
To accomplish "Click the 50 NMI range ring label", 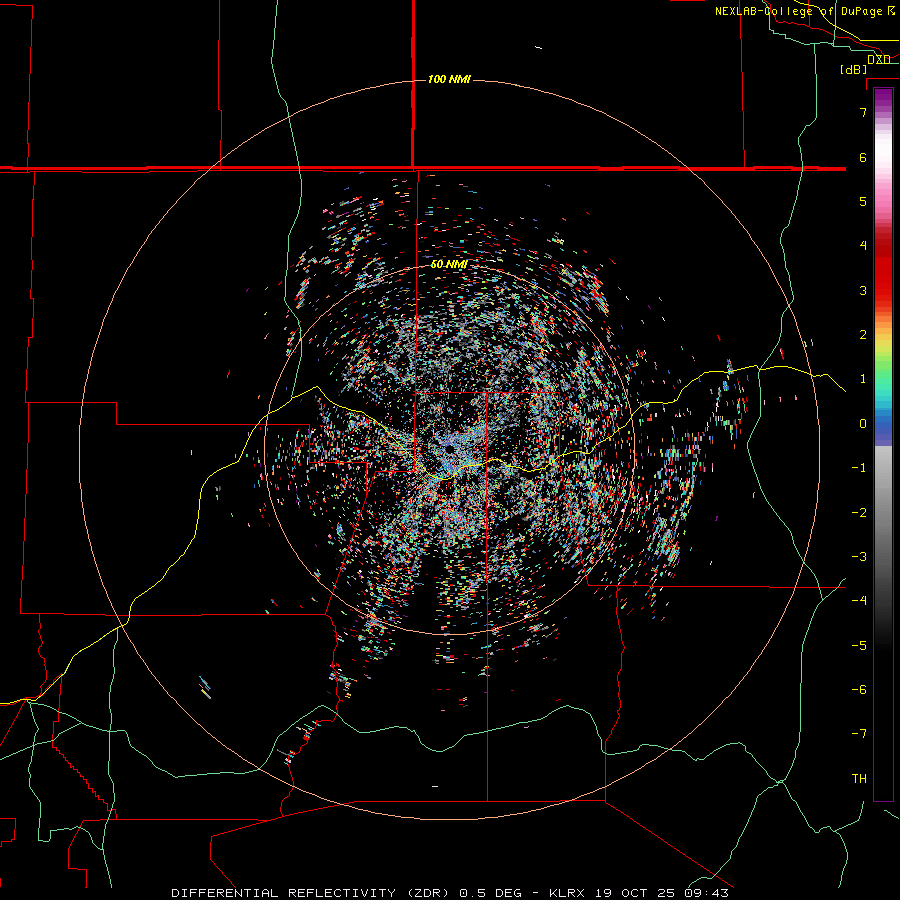I will (449, 264).
